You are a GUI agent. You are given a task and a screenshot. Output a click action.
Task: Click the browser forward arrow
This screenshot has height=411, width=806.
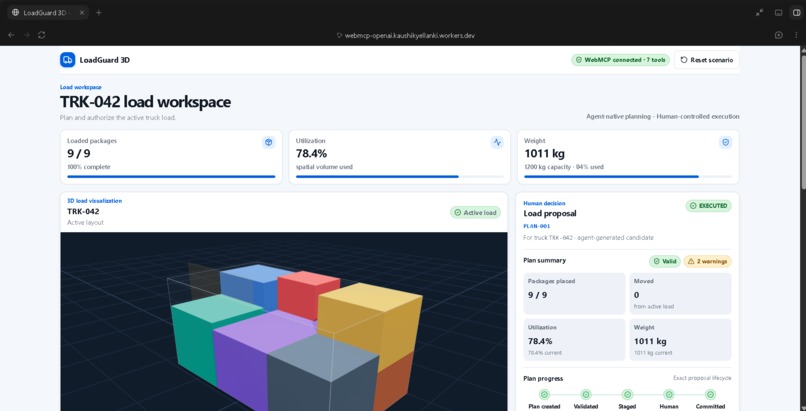27,35
